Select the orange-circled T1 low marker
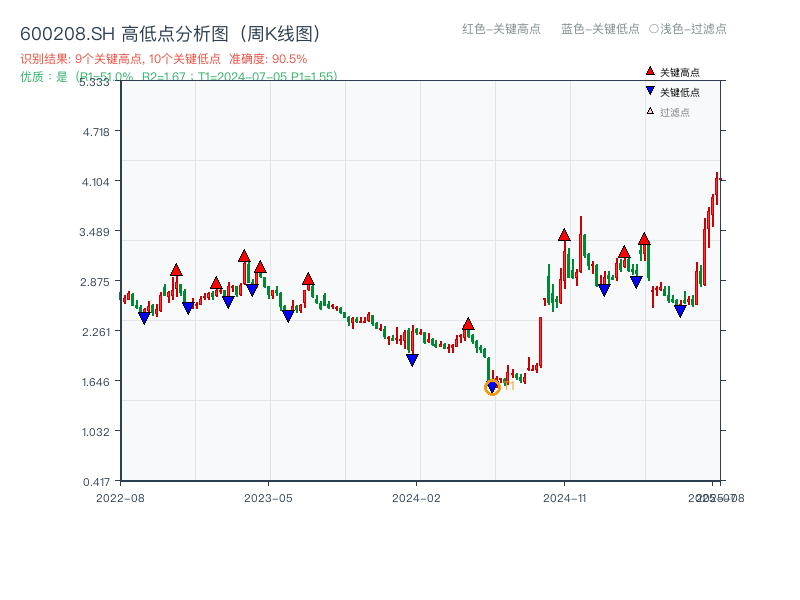Viewport: 800px width, 600px height. pos(492,388)
